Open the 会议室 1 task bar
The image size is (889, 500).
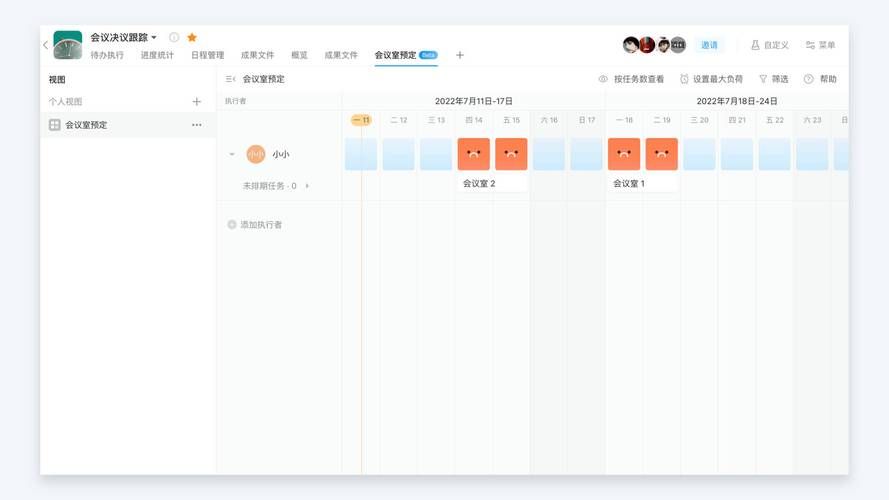643,183
